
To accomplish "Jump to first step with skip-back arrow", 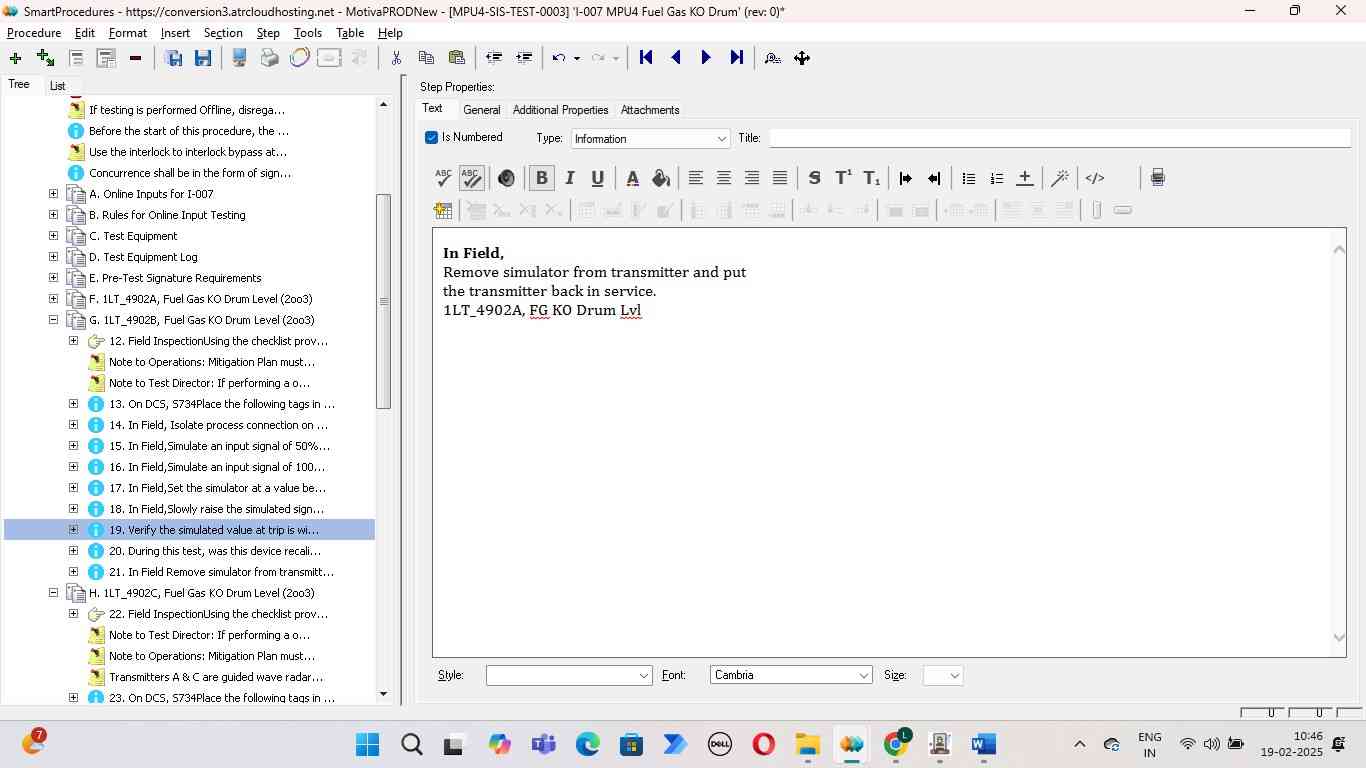I will click(646, 58).
